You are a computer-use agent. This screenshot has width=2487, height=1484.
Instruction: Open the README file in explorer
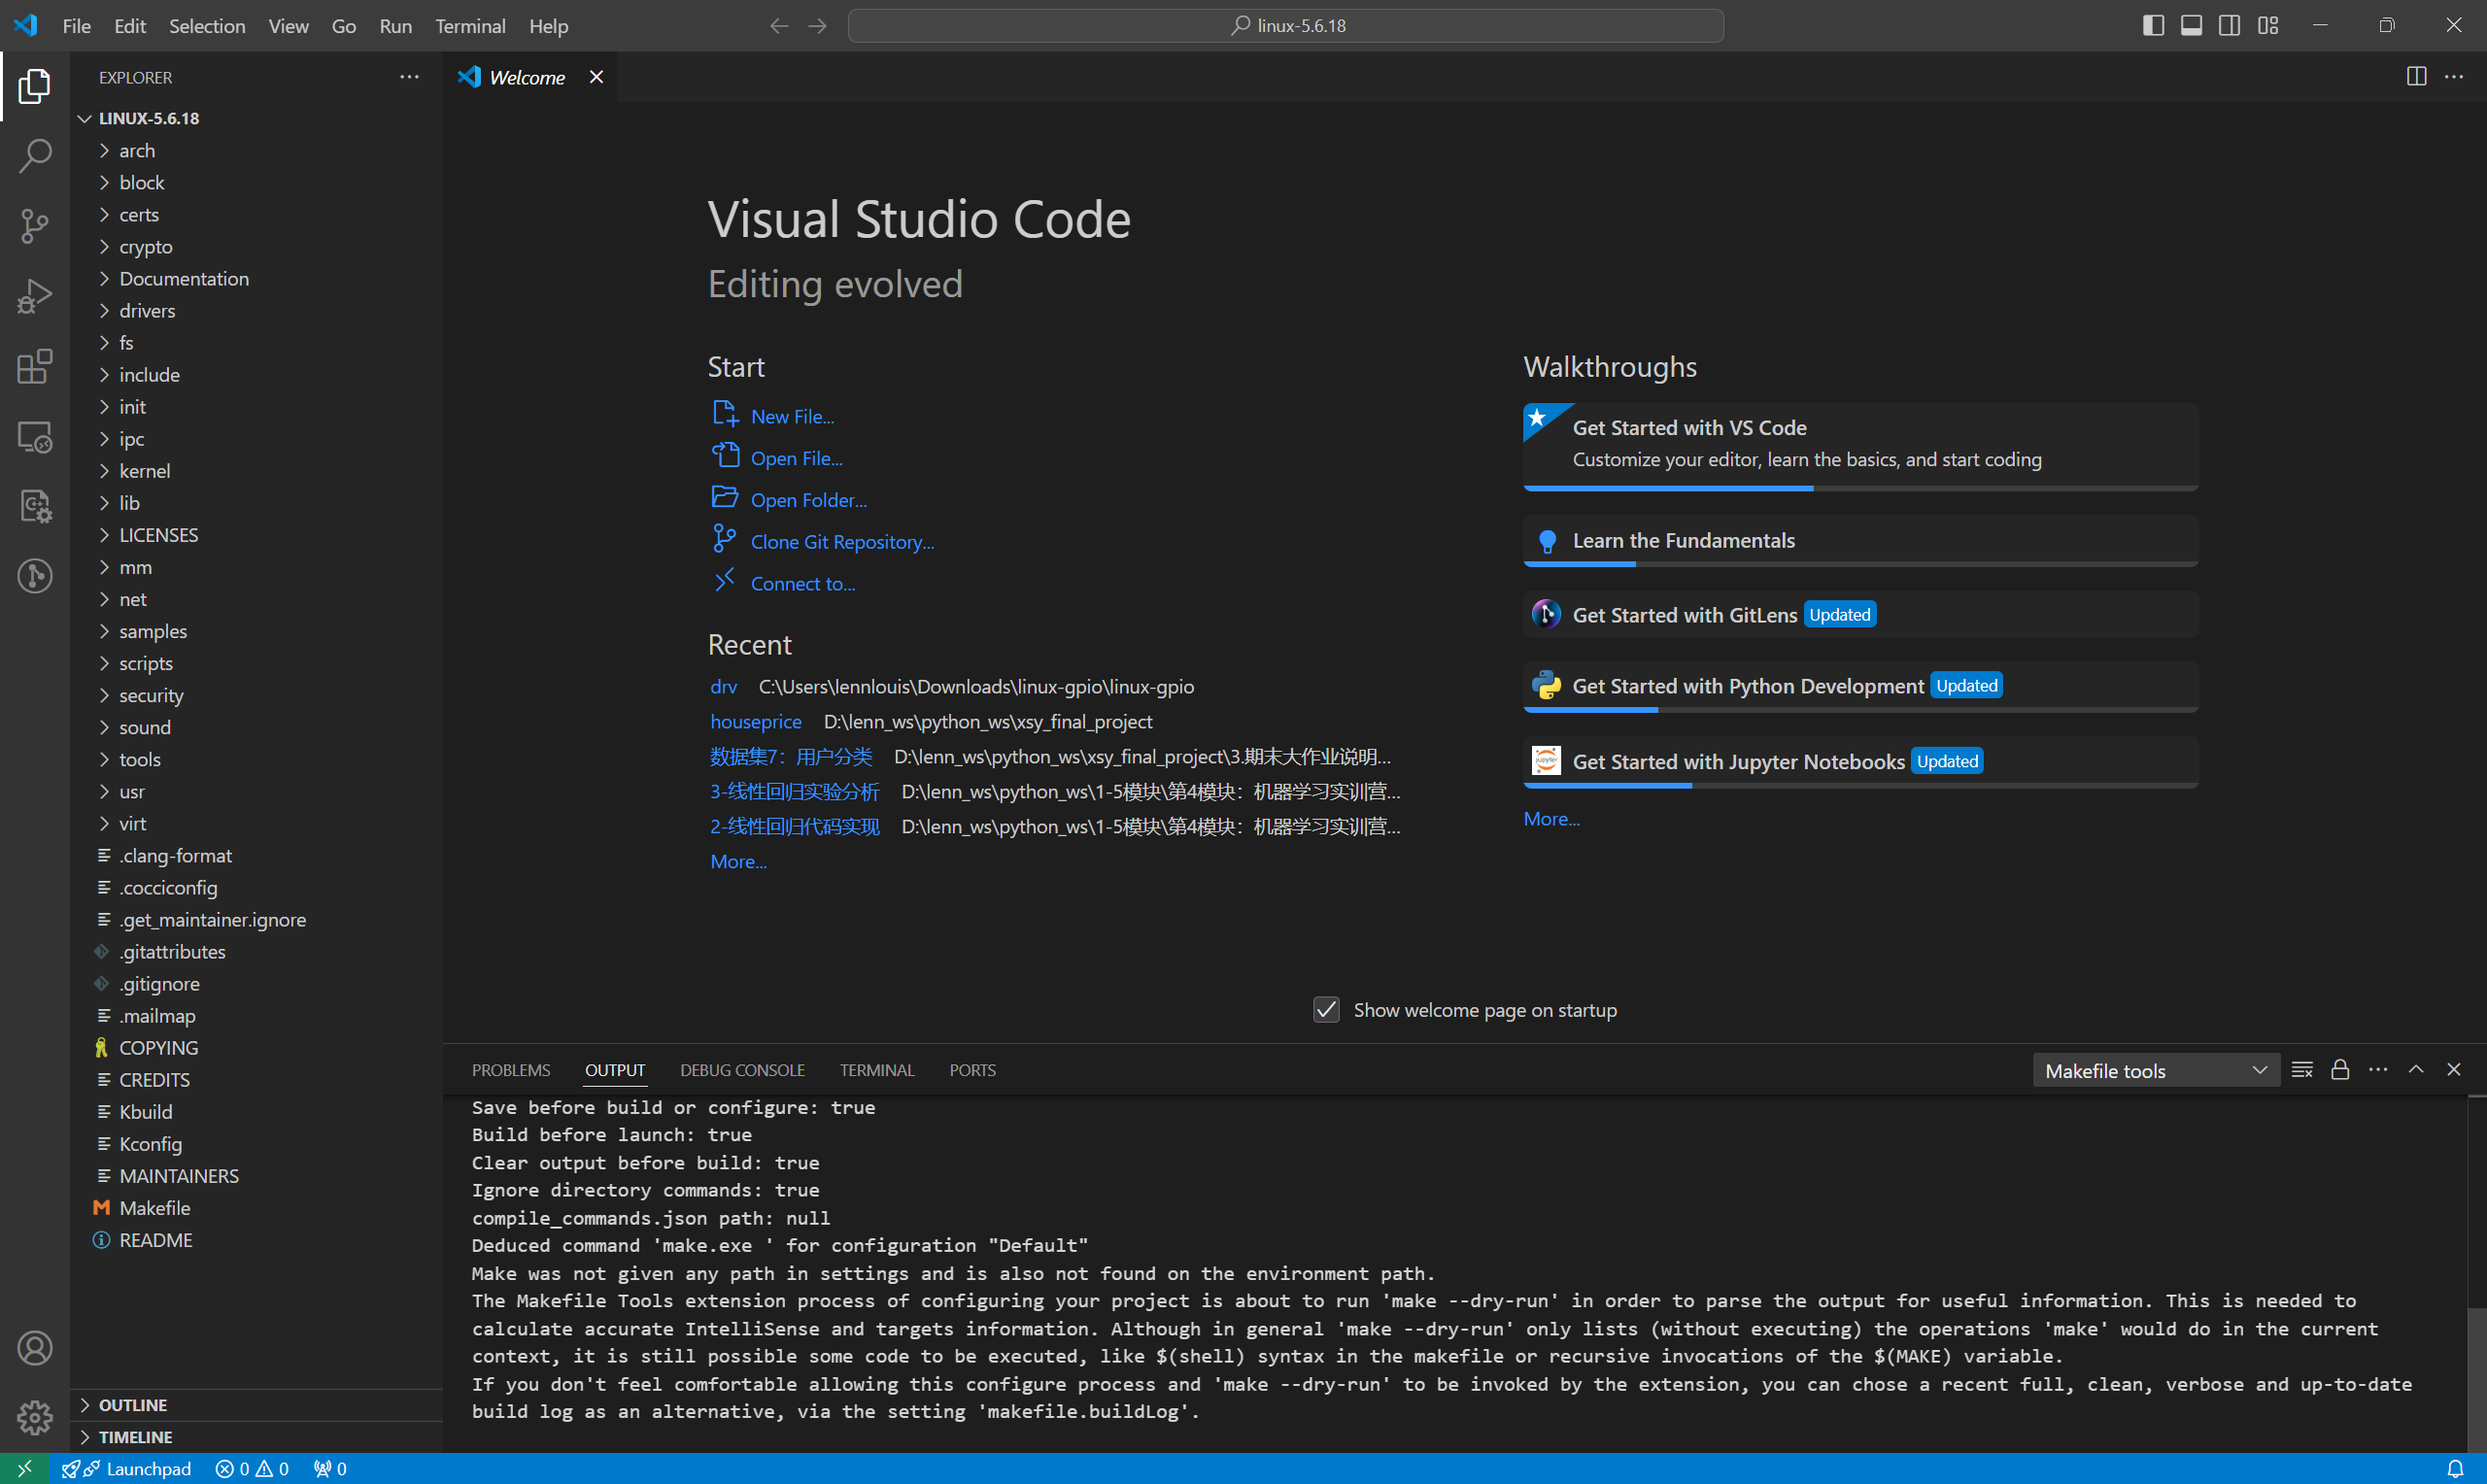click(x=256, y=1240)
